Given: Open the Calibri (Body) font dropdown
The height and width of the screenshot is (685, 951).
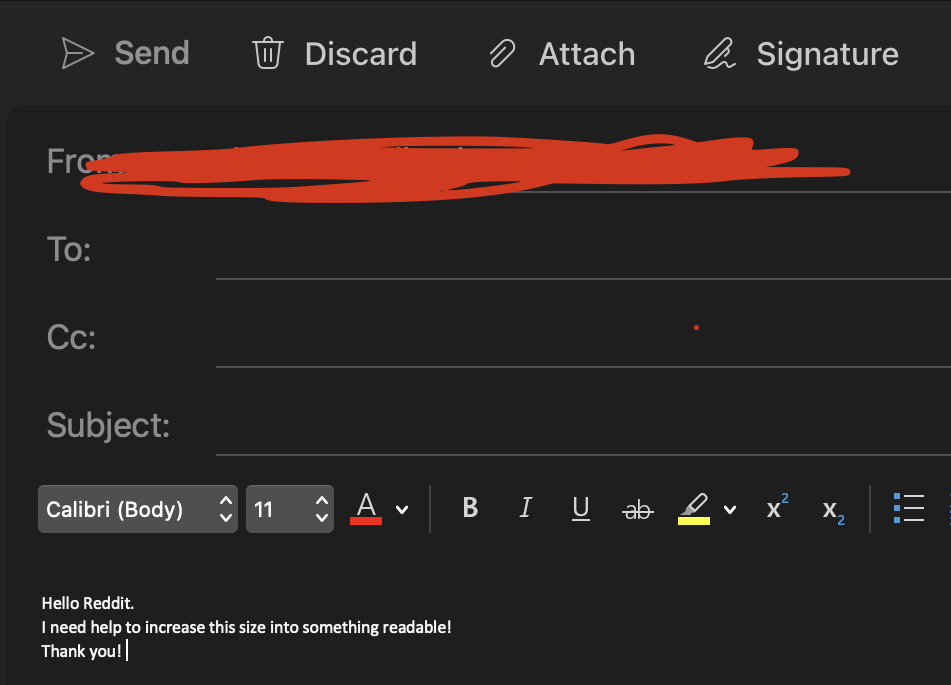Looking at the screenshot, I should coord(138,509).
